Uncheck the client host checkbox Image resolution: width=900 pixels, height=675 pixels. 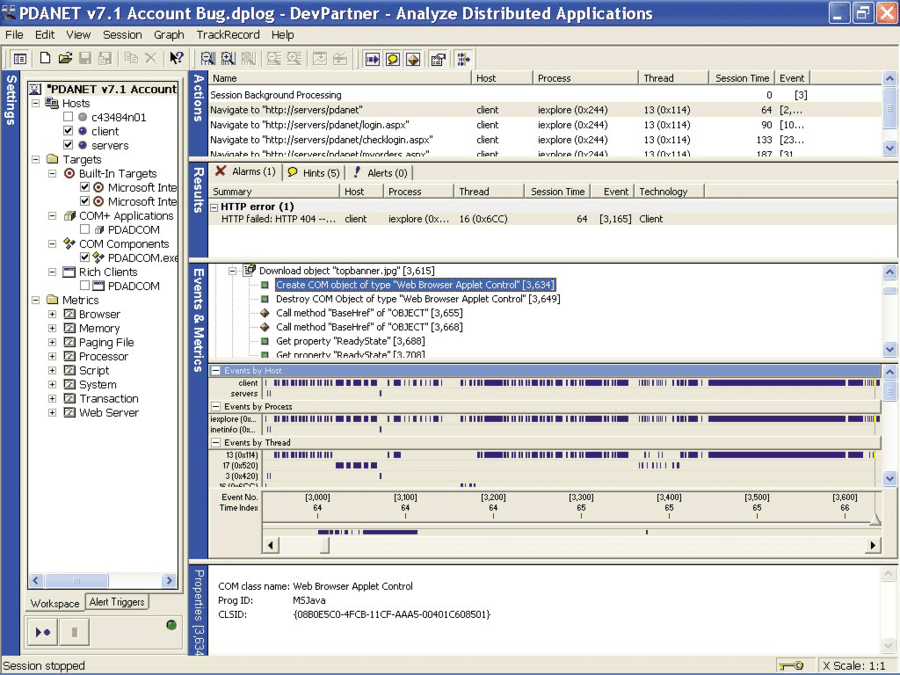point(68,131)
